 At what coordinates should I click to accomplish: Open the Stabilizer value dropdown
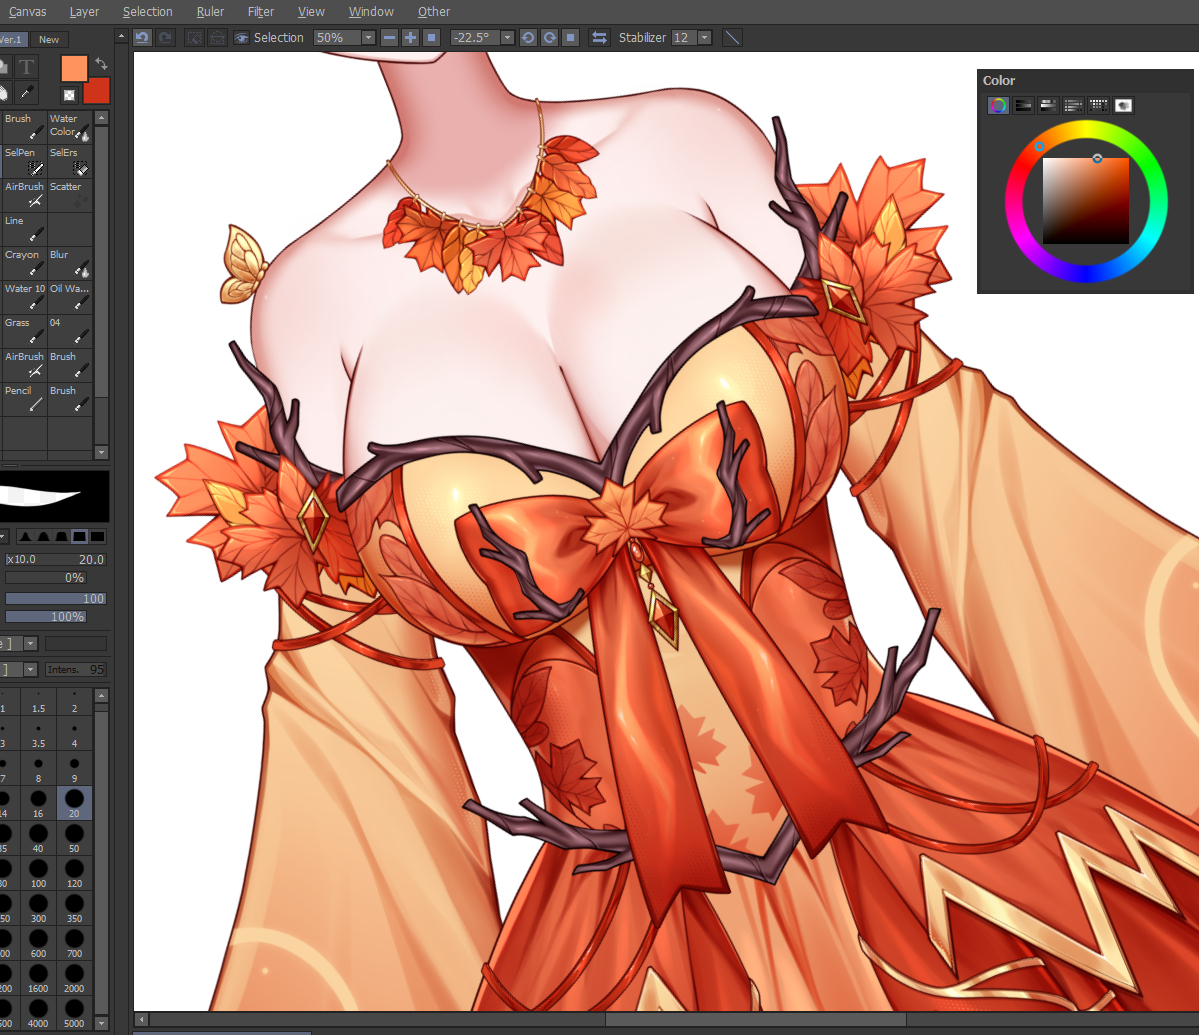(x=705, y=37)
